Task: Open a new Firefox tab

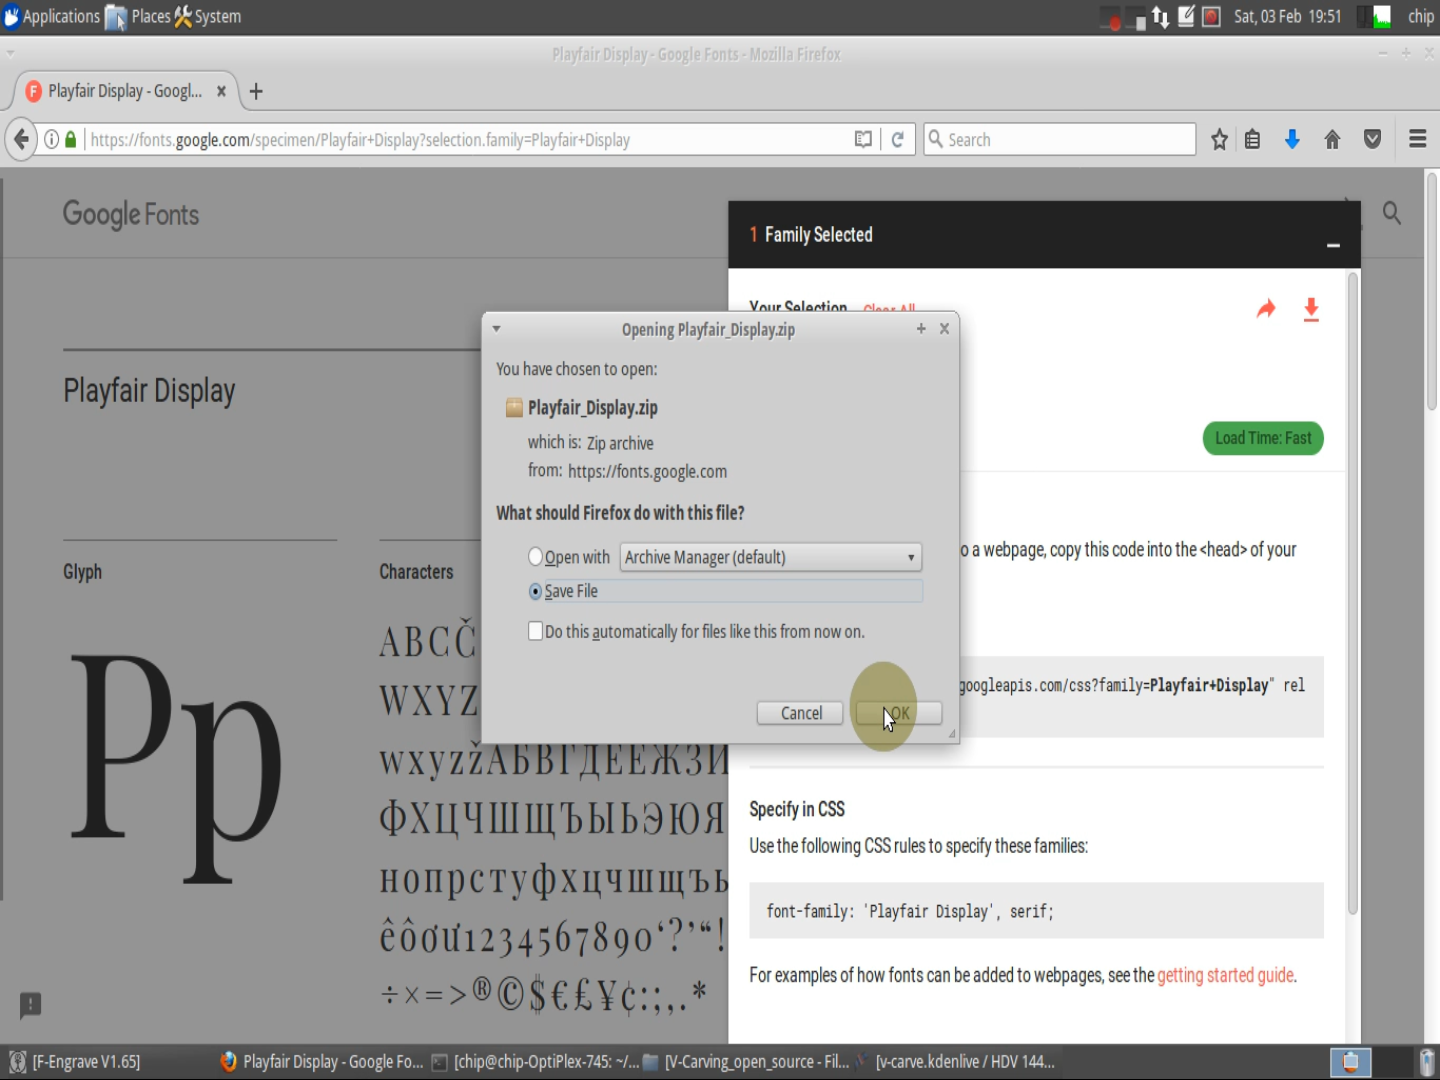Action: [256, 92]
